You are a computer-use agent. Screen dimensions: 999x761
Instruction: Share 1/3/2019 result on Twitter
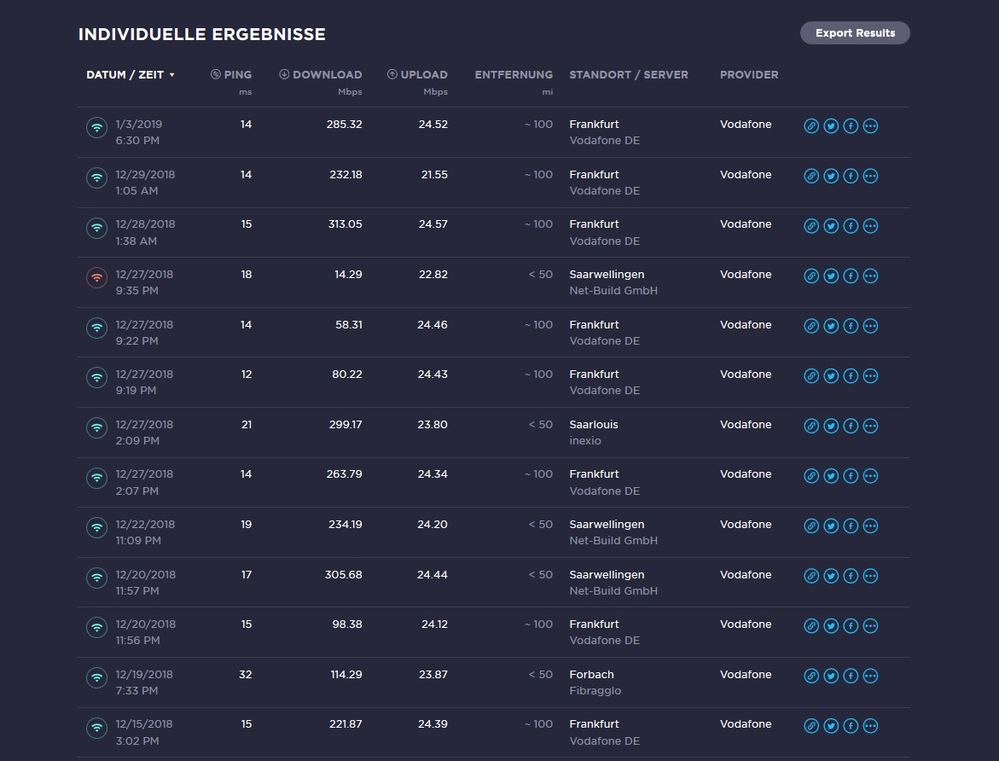tap(831, 126)
